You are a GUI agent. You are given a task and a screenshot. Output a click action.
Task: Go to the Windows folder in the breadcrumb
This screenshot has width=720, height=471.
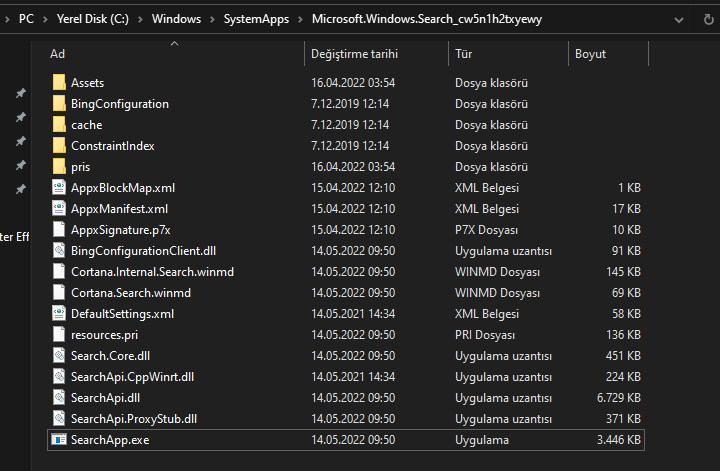(x=175, y=19)
